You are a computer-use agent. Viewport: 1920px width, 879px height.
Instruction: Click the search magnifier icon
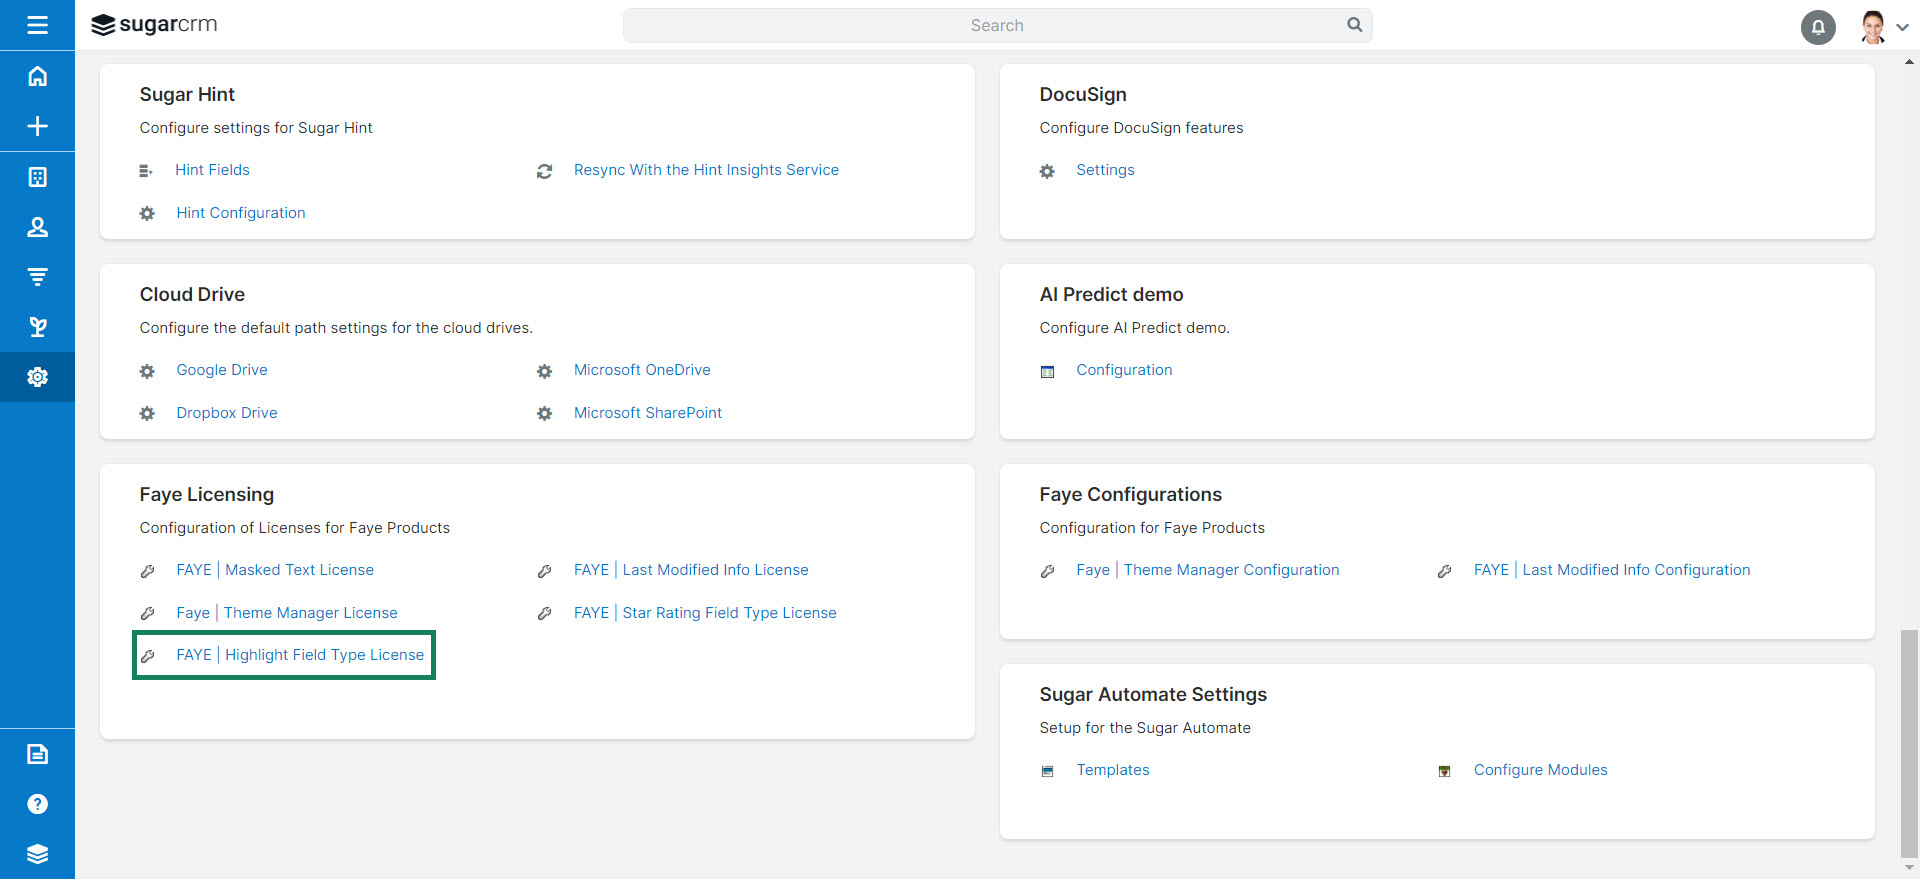point(1354,25)
